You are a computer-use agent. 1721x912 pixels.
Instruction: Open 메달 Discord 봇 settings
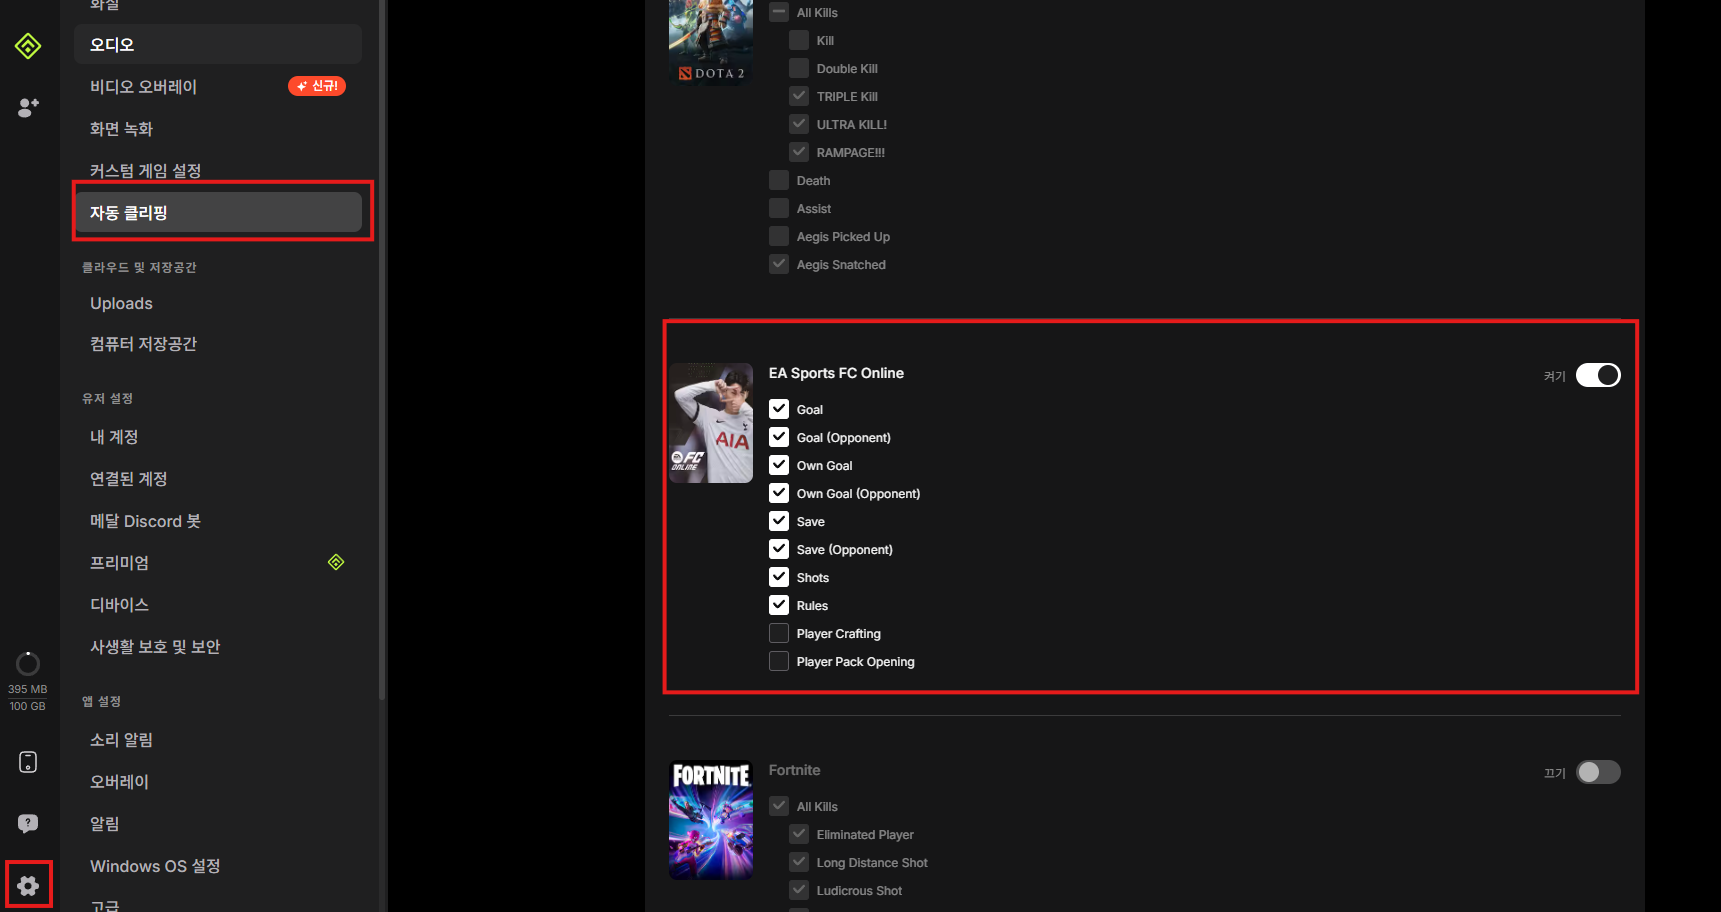(x=145, y=521)
